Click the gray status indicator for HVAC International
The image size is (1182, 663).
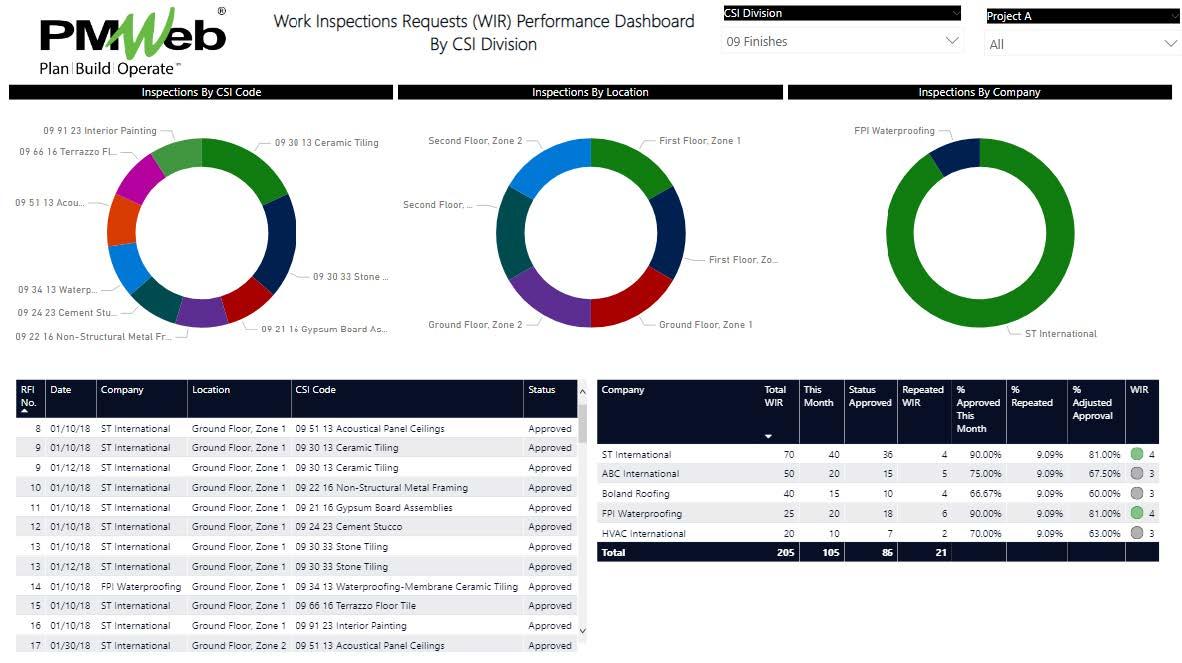coord(1137,533)
